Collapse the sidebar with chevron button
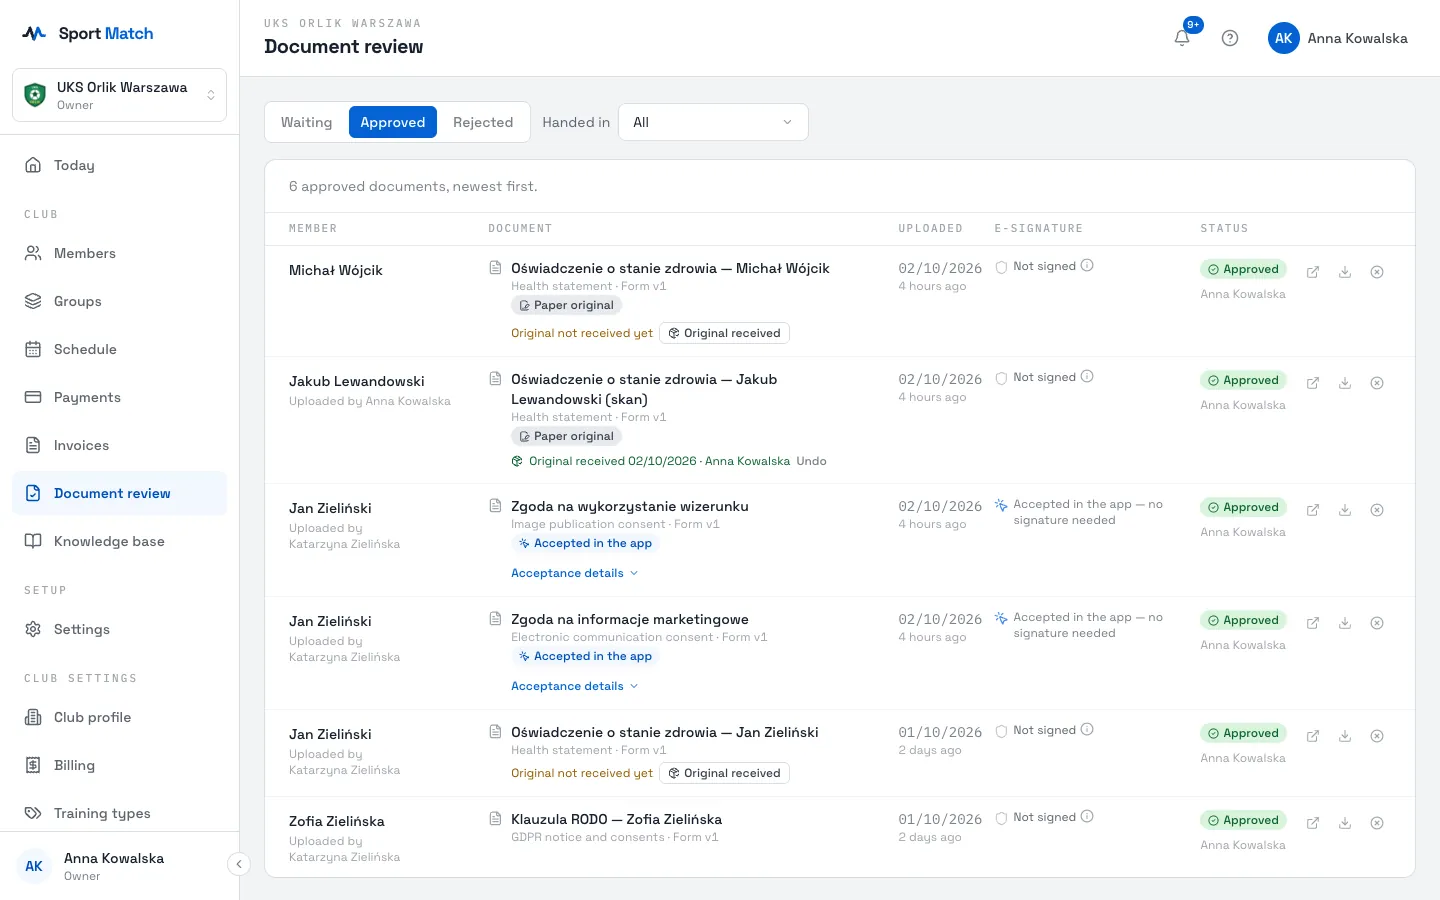This screenshot has width=1440, height=900. (x=239, y=864)
